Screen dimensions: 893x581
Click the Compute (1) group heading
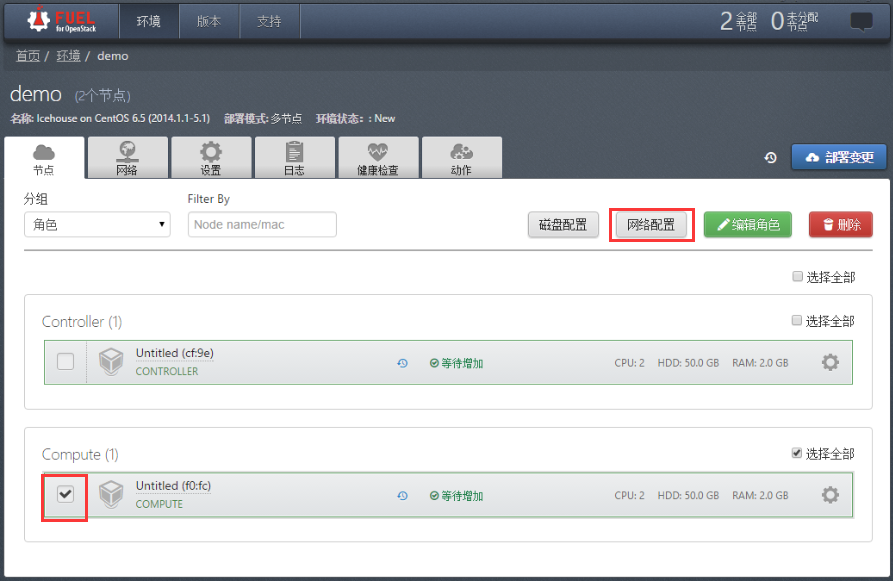coord(80,455)
